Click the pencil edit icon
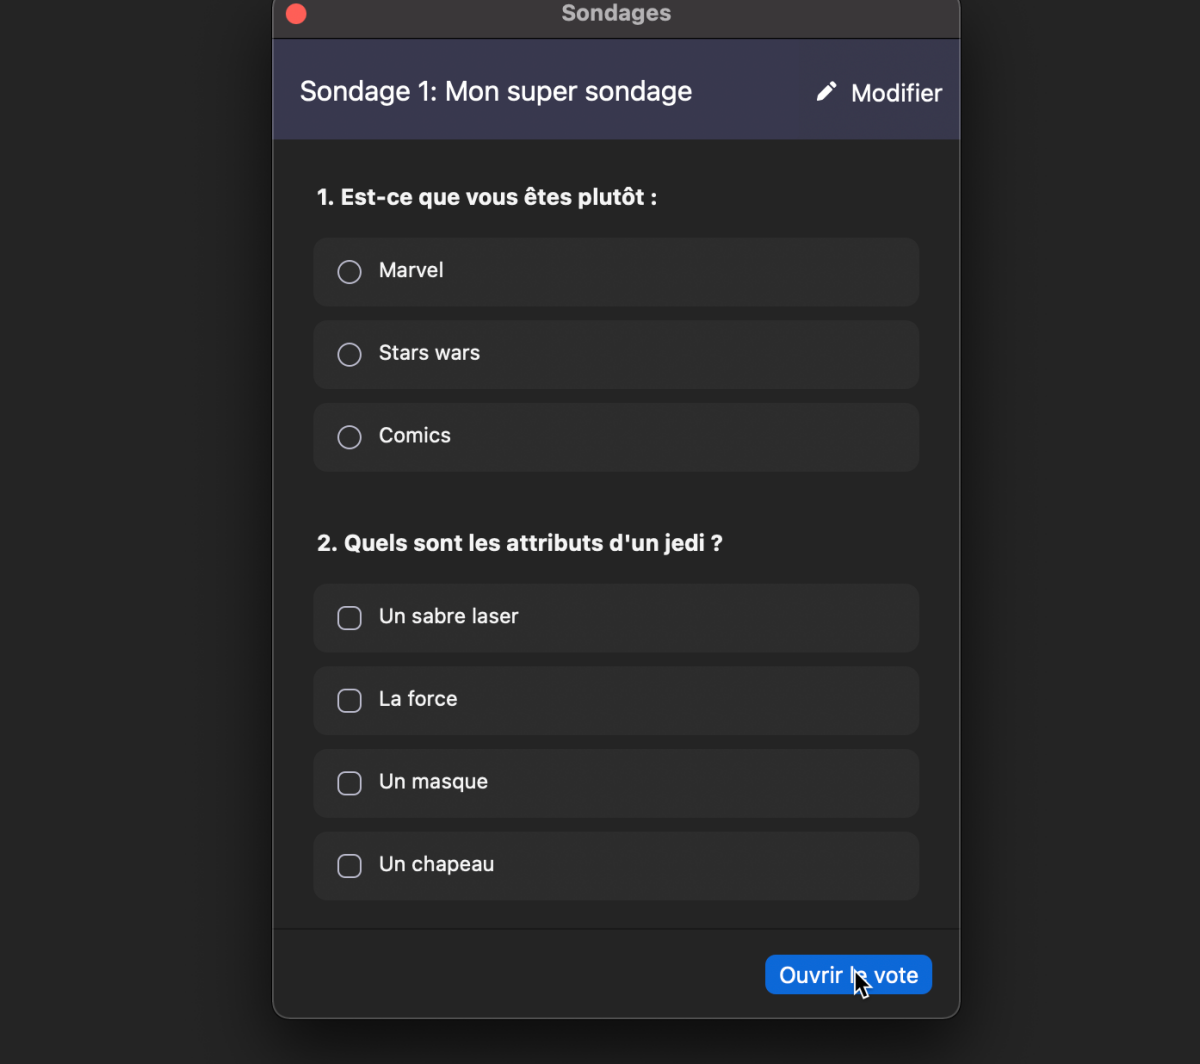The image size is (1200, 1064). tap(826, 92)
